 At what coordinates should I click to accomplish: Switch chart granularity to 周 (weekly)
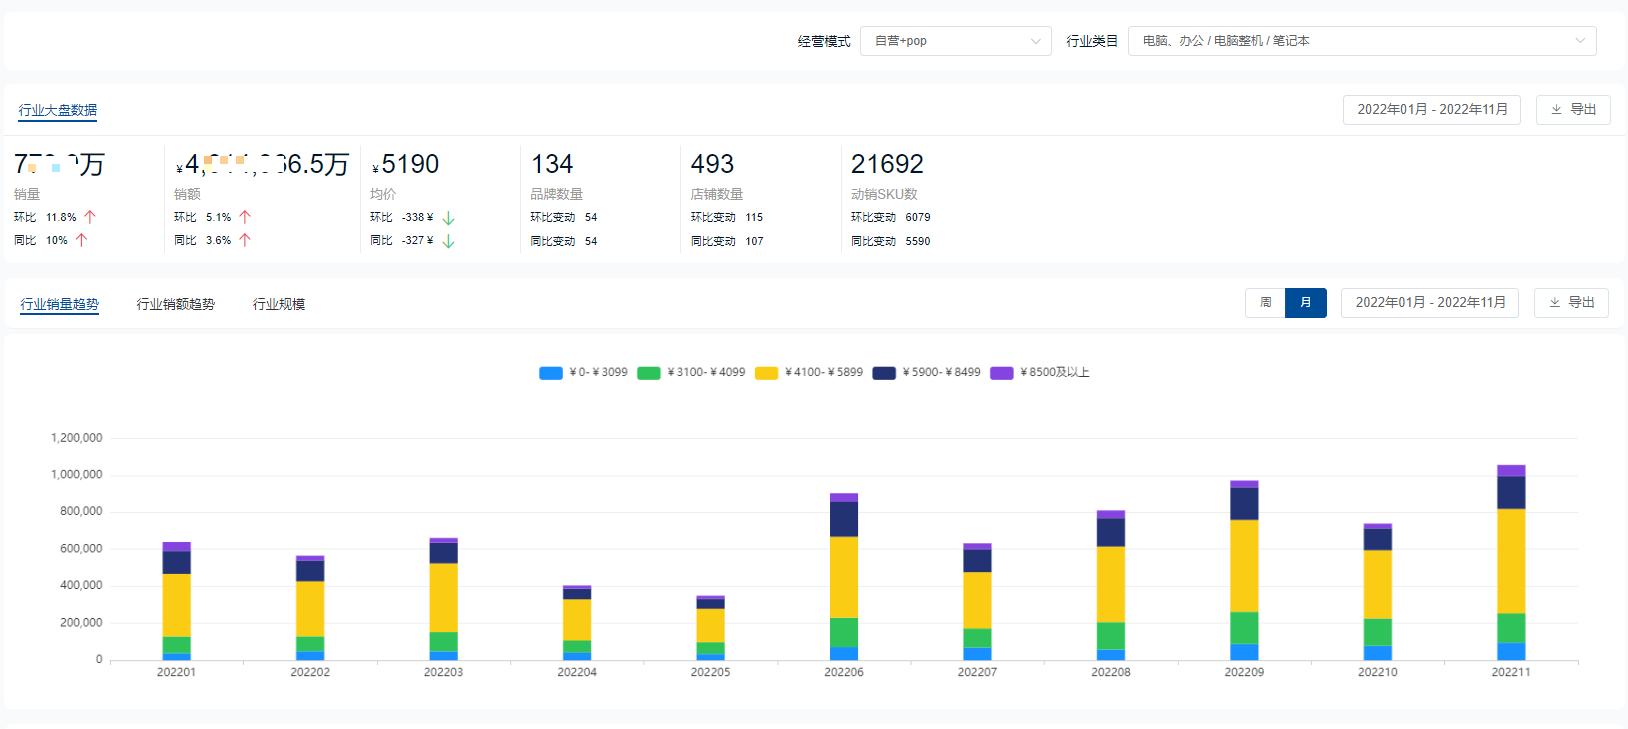click(x=1265, y=303)
